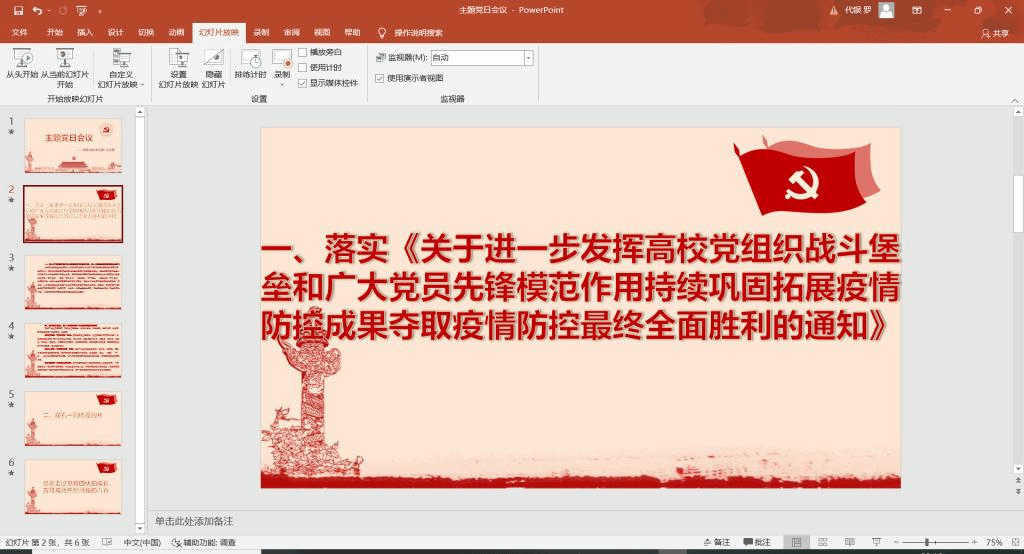Switch to the 设计 ribbon tab

coord(115,32)
